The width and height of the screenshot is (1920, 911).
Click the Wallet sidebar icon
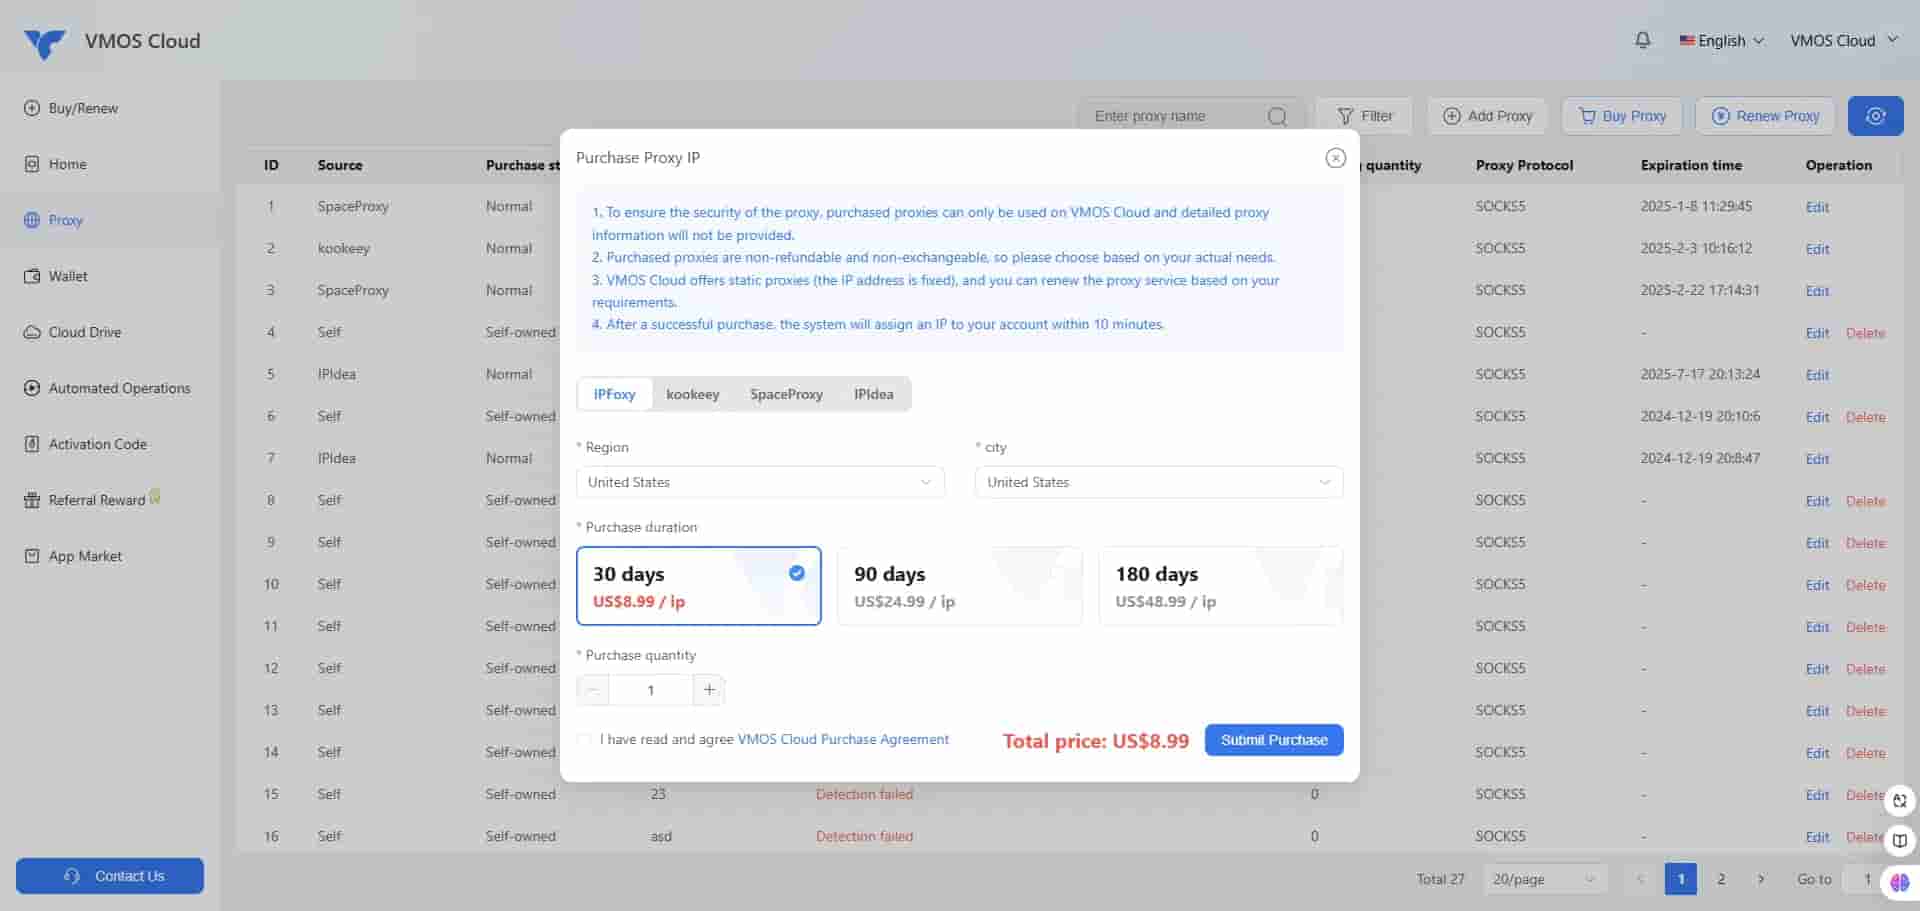[31, 276]
